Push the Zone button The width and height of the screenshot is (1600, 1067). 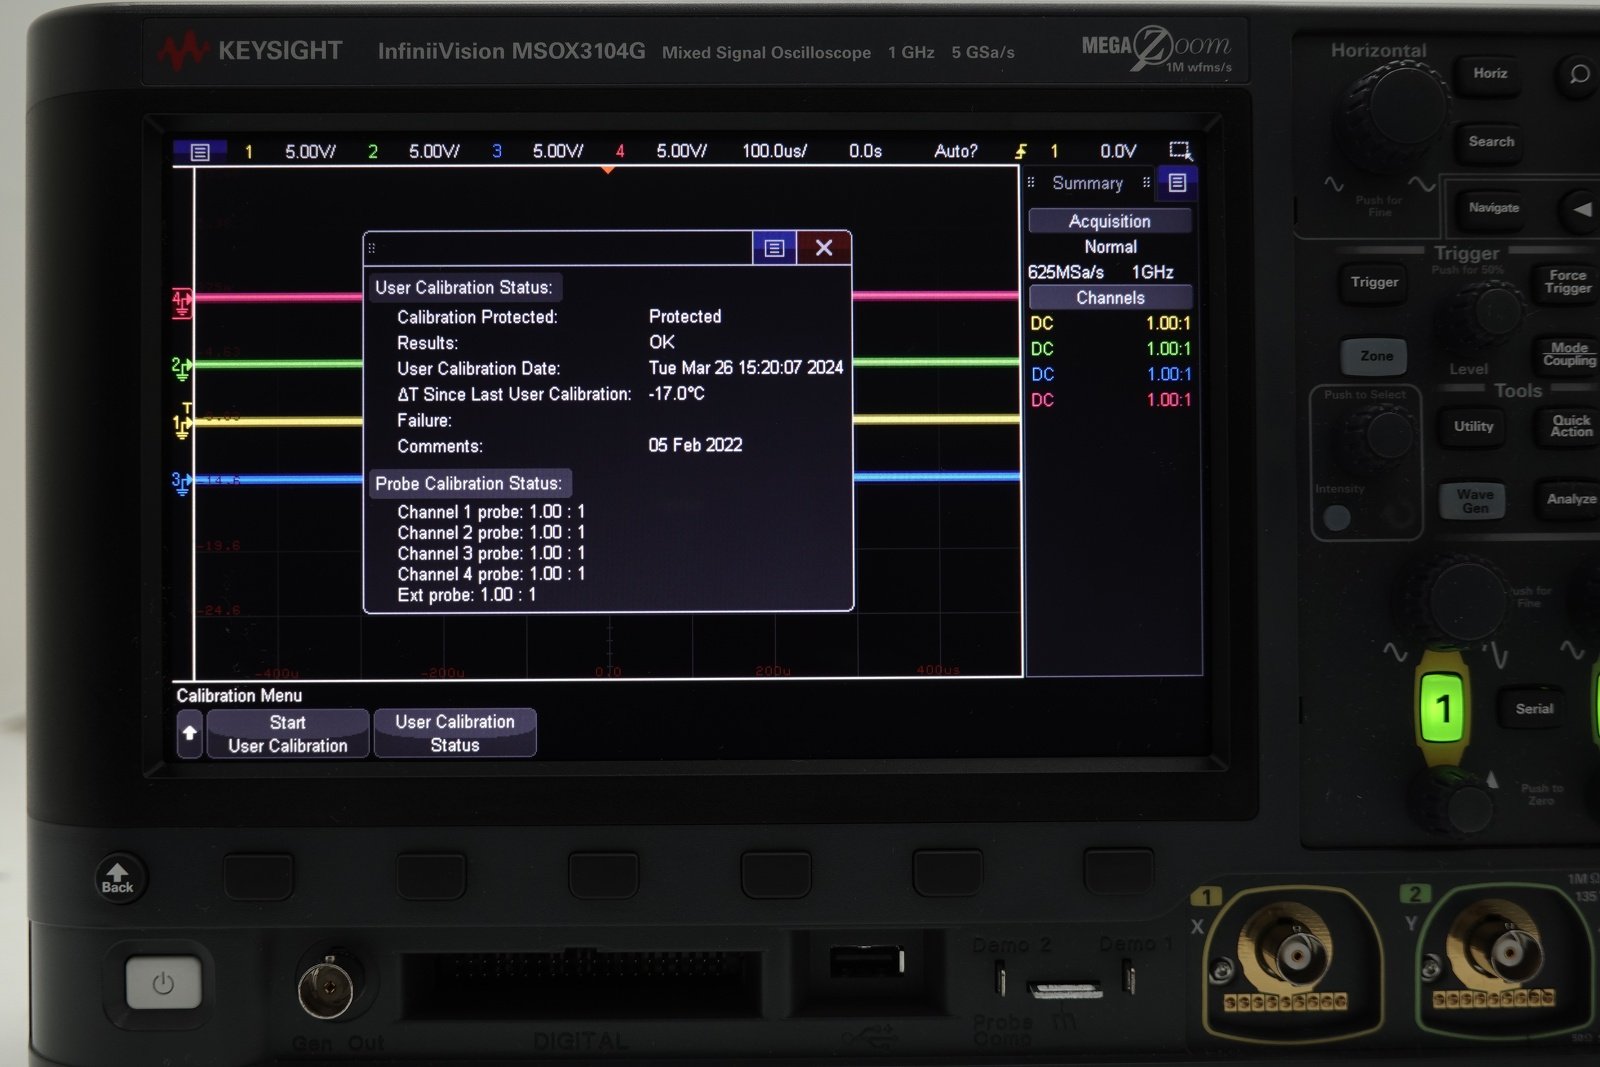click(1375, 357)
